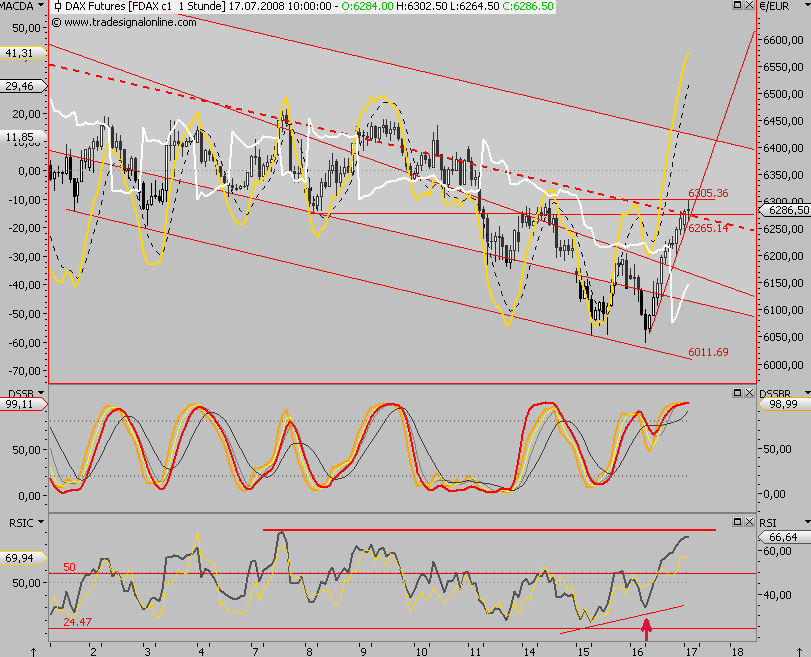Click date 10 on the time axis
This screenshot has width=811, height=657.
click(422, 651)
